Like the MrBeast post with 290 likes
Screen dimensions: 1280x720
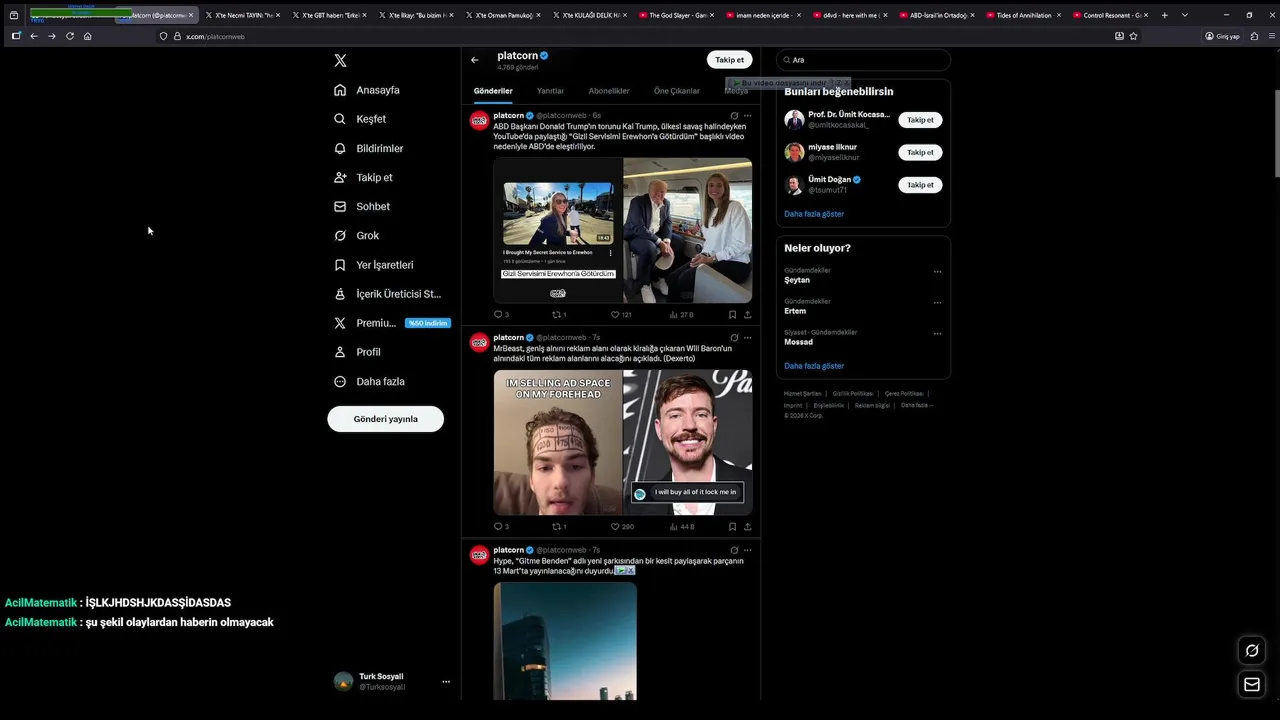pos(622,527)
